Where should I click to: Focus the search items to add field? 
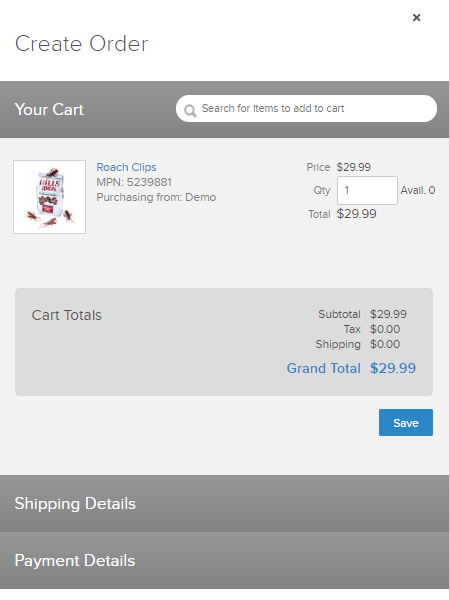point(306,109)
